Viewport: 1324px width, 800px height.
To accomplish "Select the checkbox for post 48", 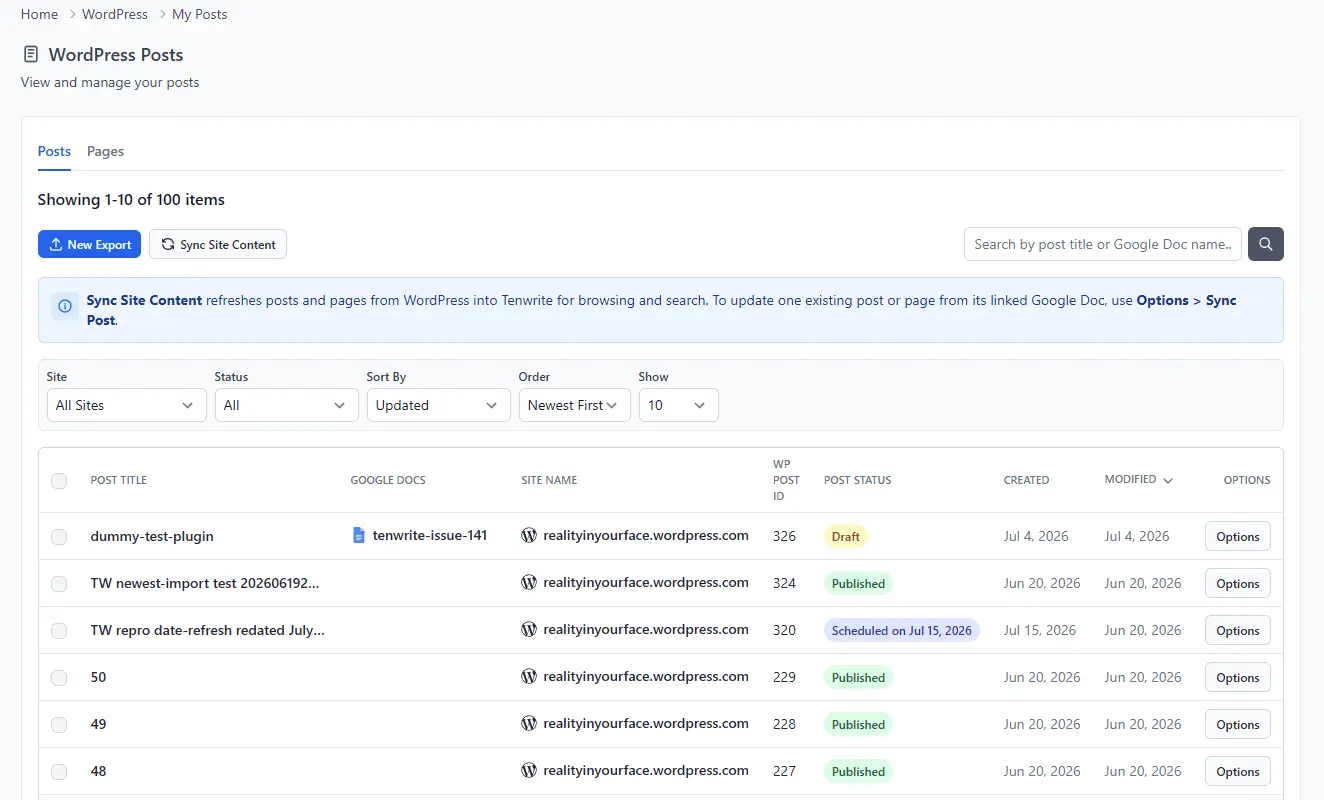I will 59,772.
